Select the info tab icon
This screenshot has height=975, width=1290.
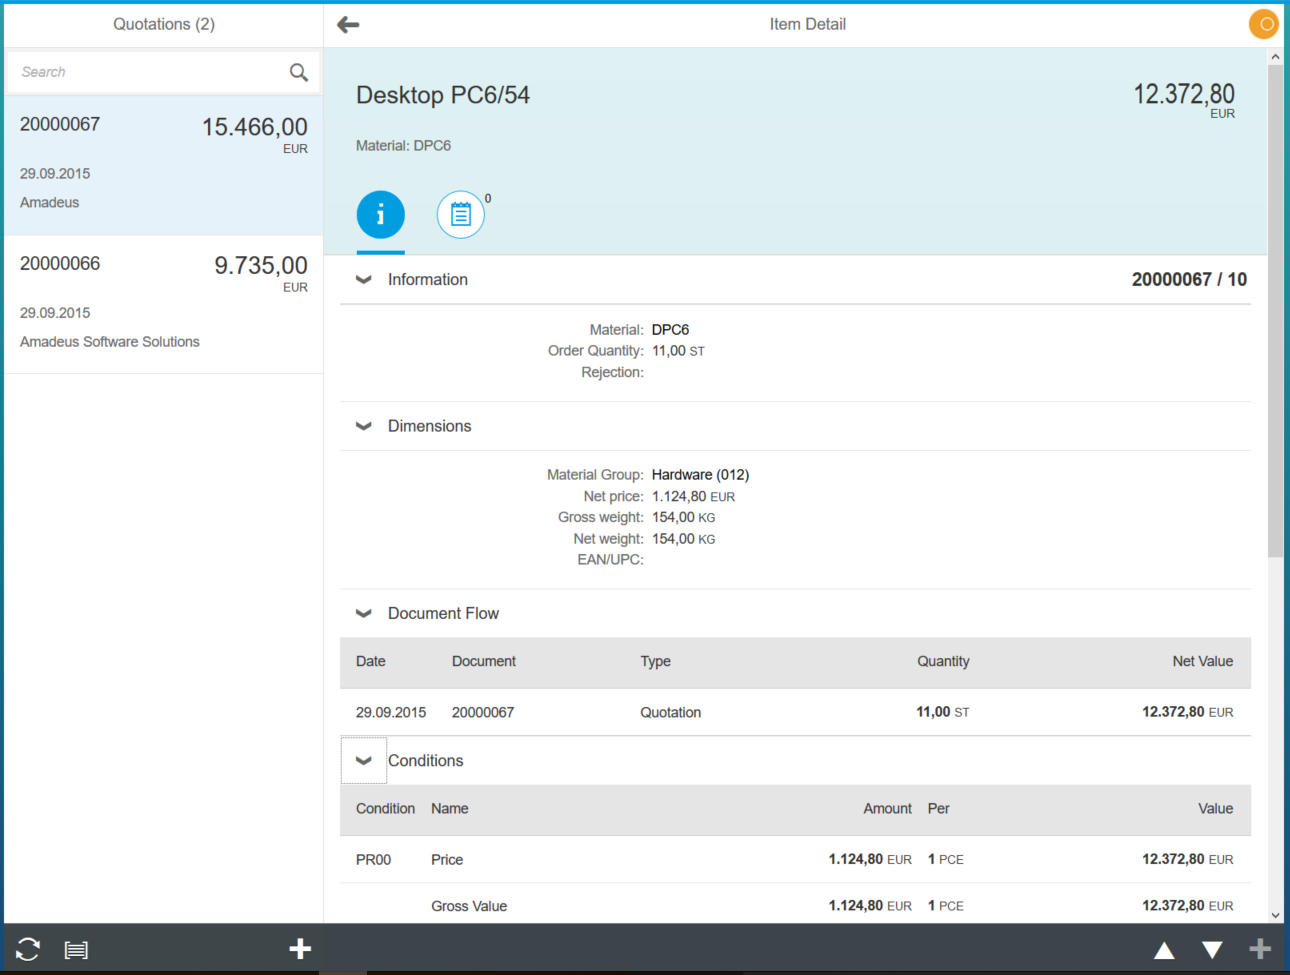pyautogui.click(x=381, y=215)
